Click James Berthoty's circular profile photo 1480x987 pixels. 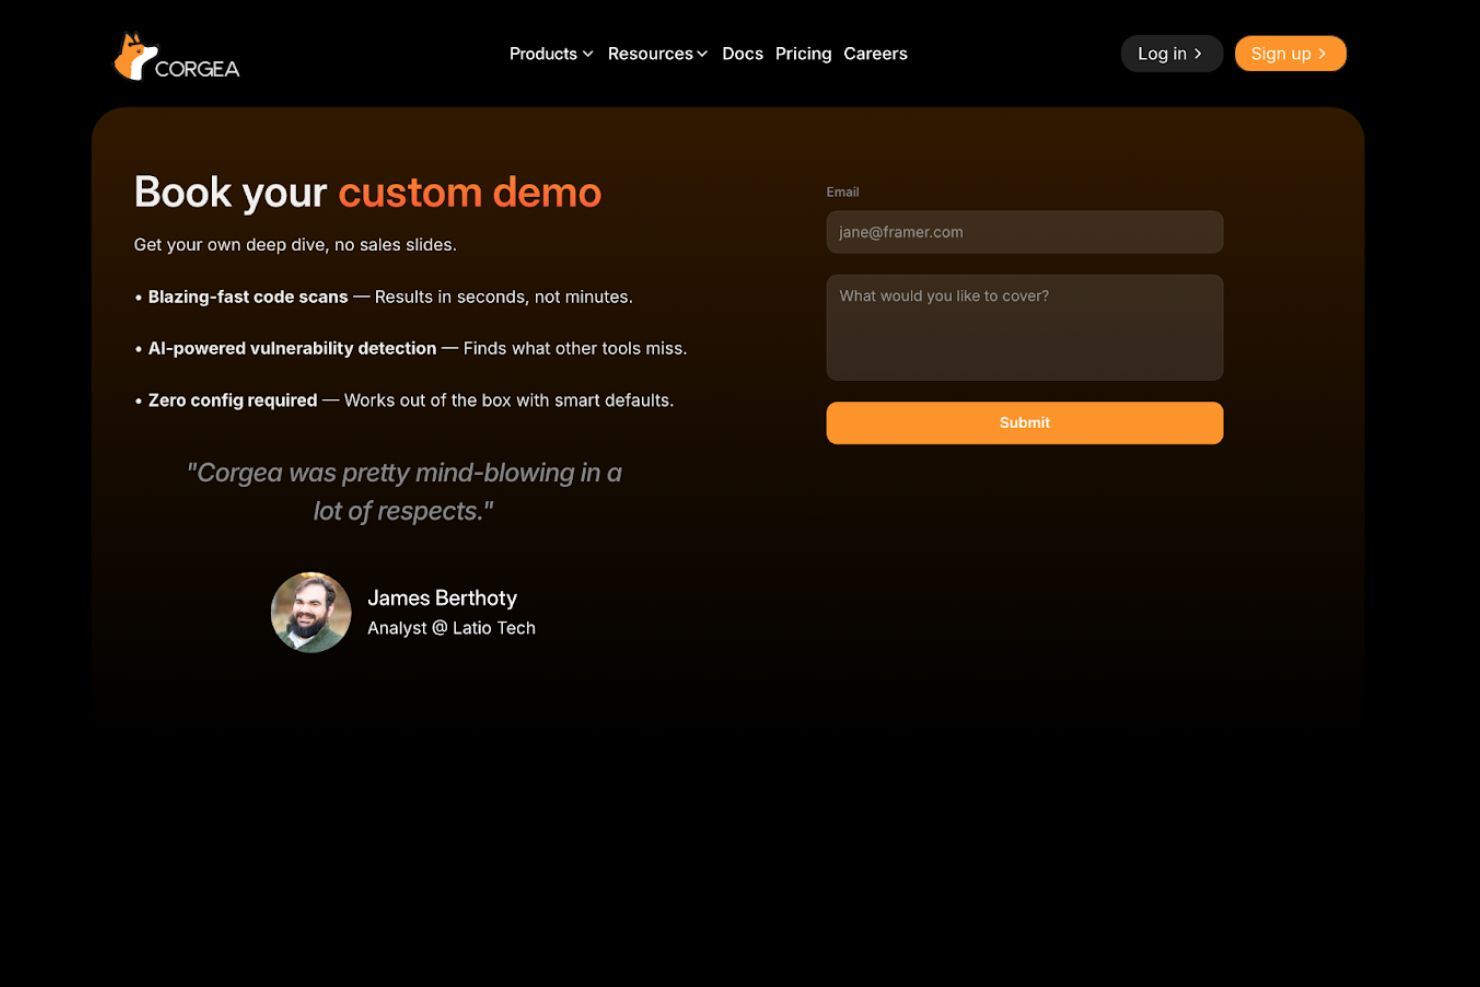coord(310,612)
